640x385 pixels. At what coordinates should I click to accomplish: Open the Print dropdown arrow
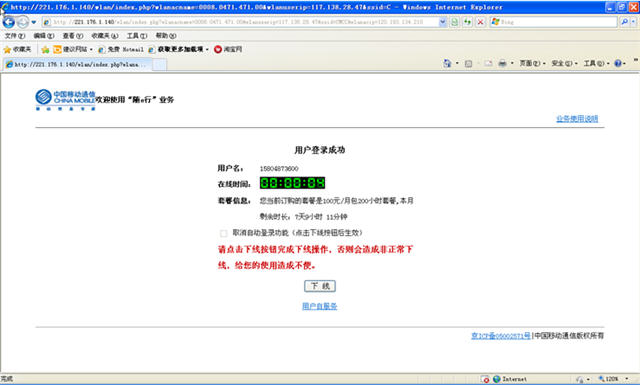click(x=512, y=63)
